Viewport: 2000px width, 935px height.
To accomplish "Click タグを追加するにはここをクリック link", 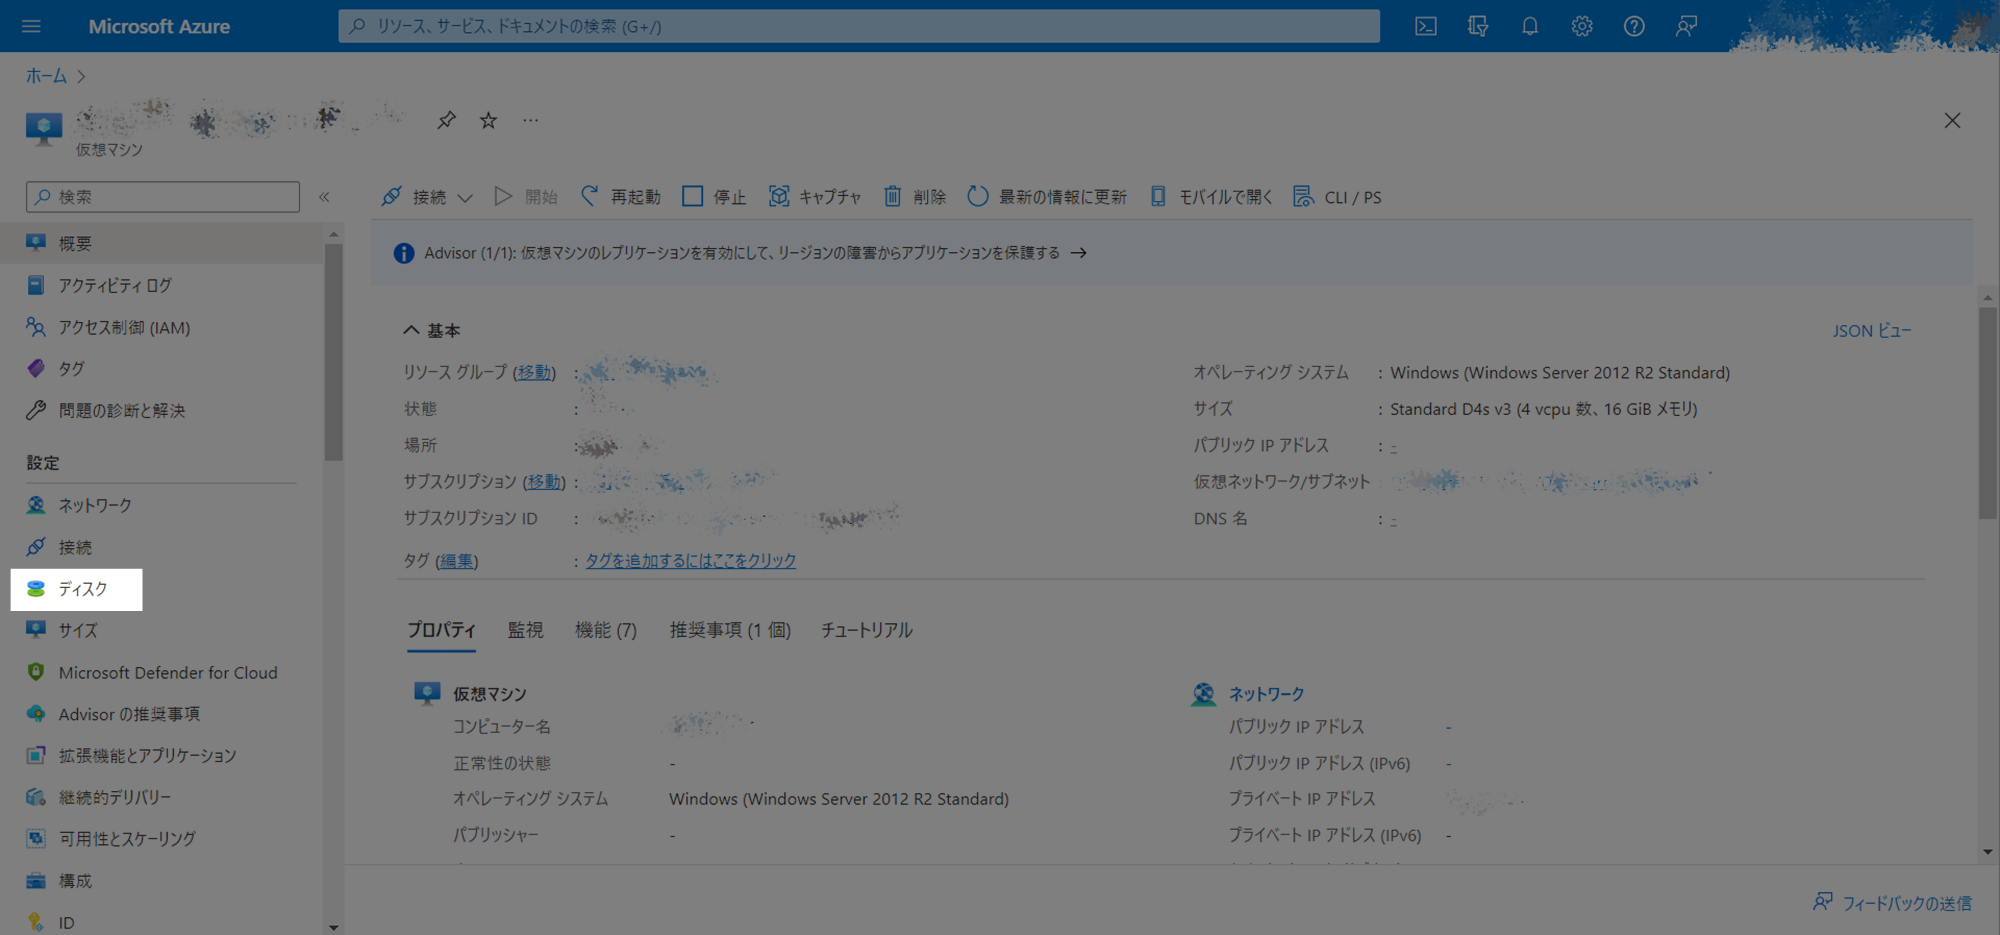I will tap(691, 561).
